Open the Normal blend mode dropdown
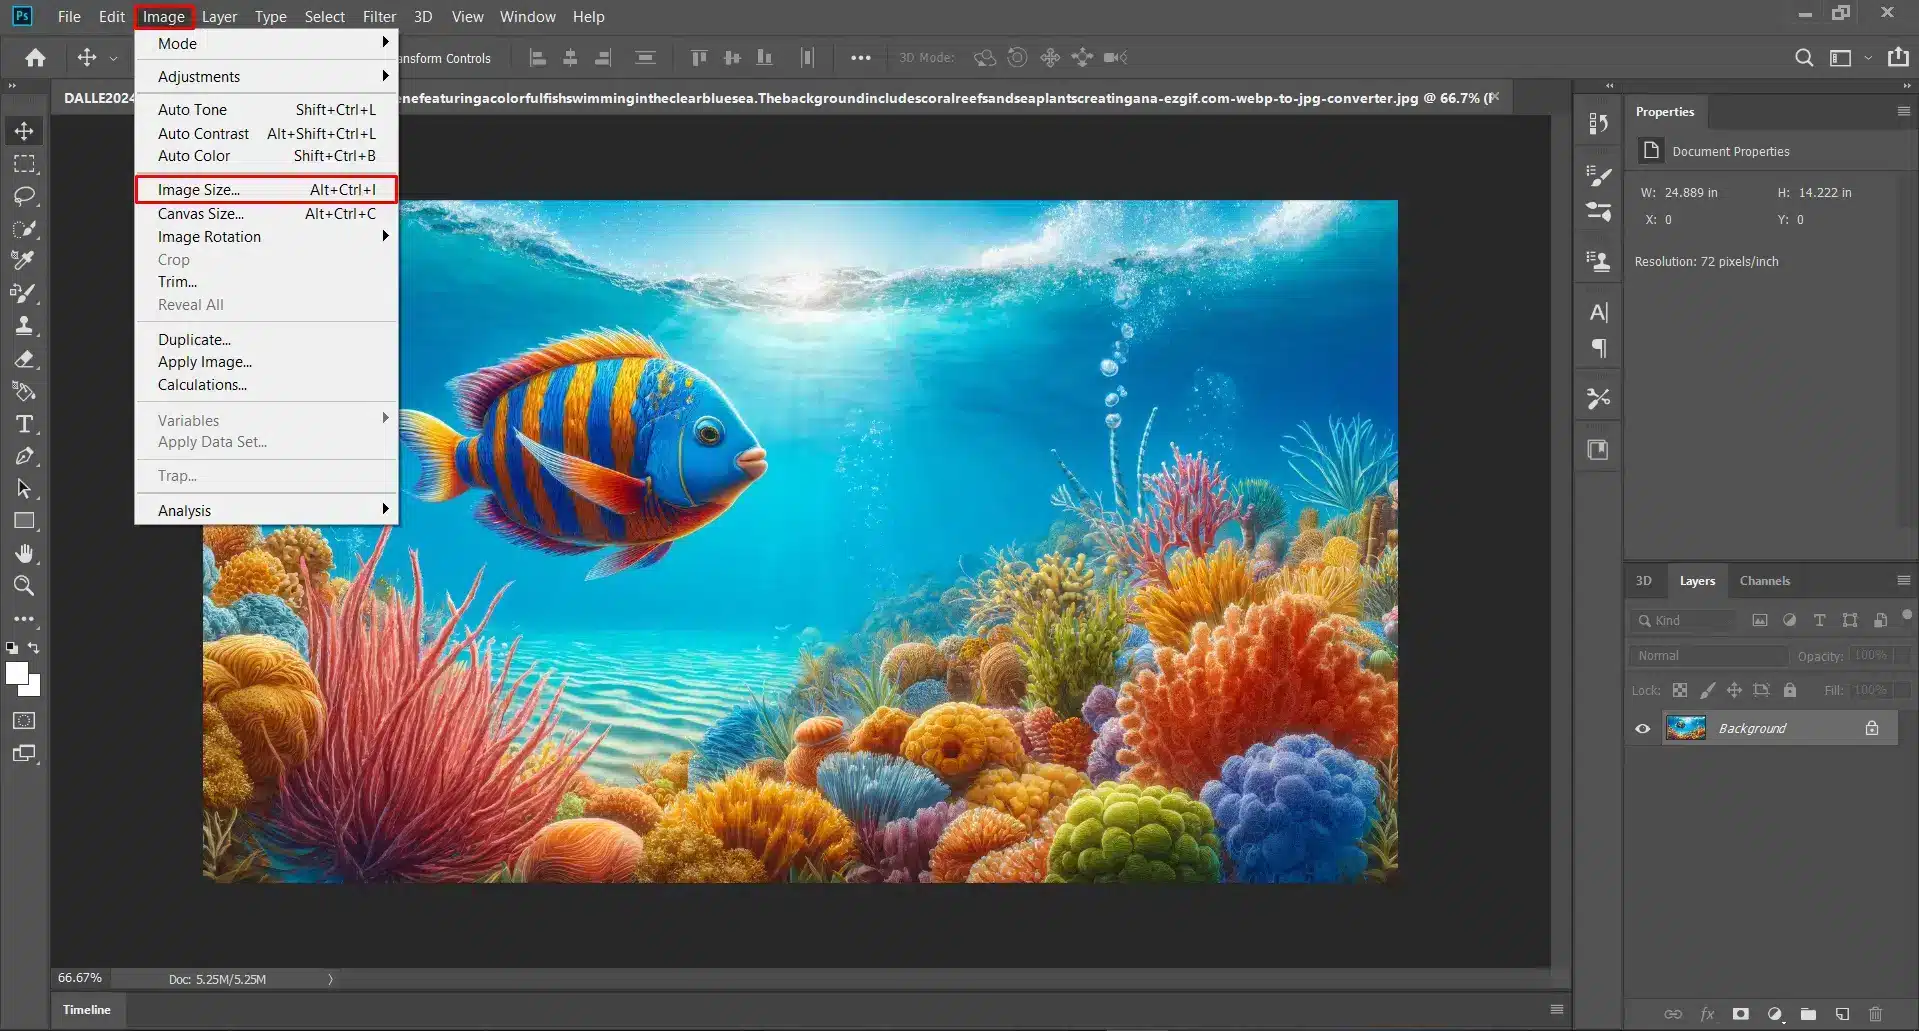Viewport: 1919px width, 1031px height. coord(1708,656)
